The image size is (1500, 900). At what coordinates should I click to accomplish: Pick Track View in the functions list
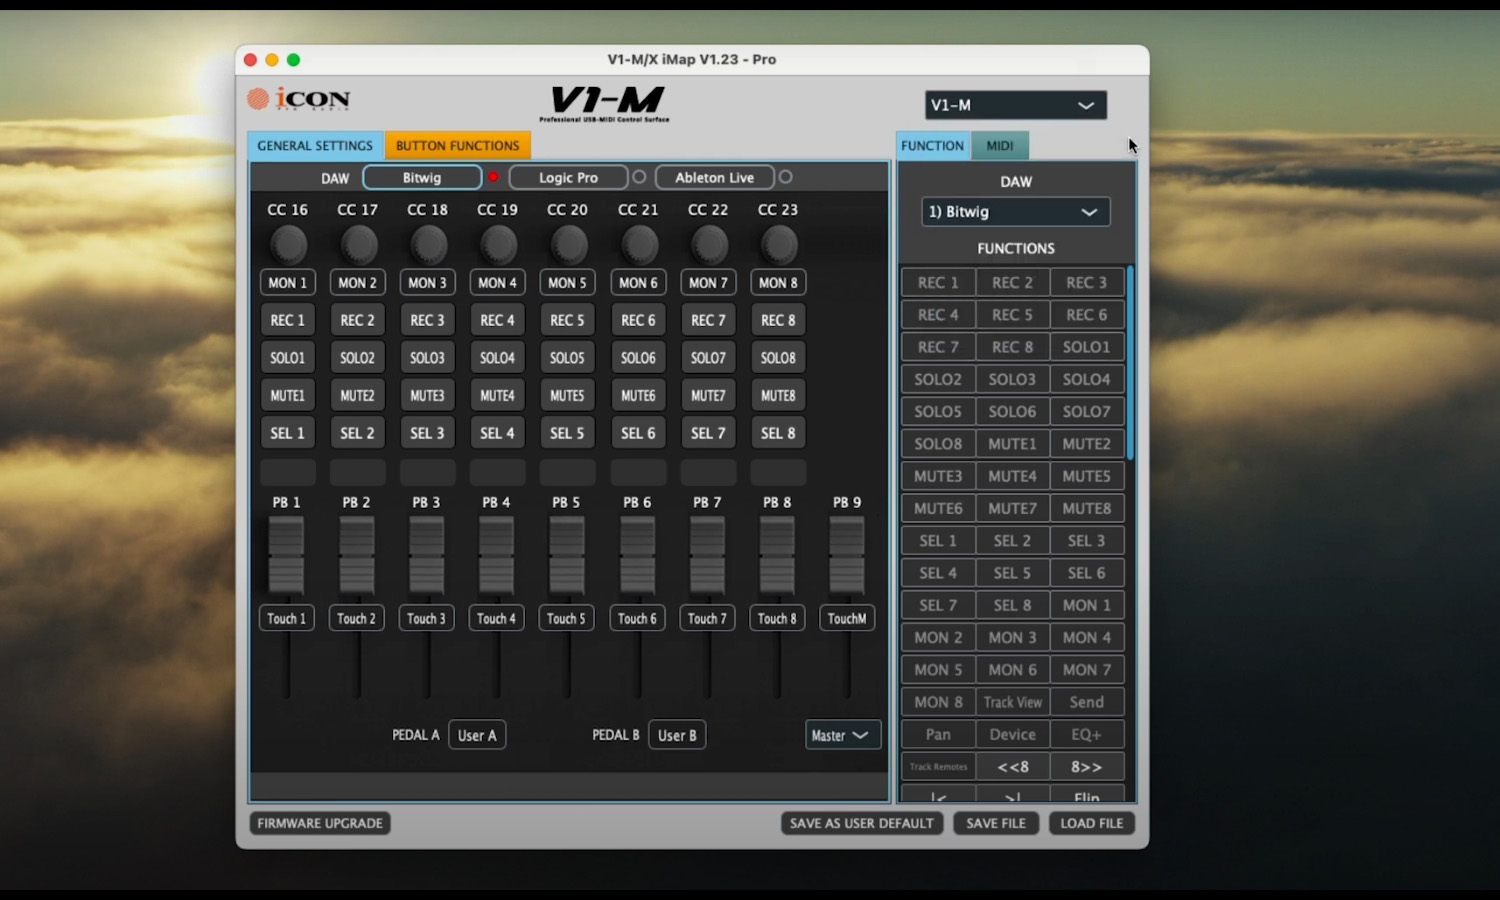pos(1013,702)
